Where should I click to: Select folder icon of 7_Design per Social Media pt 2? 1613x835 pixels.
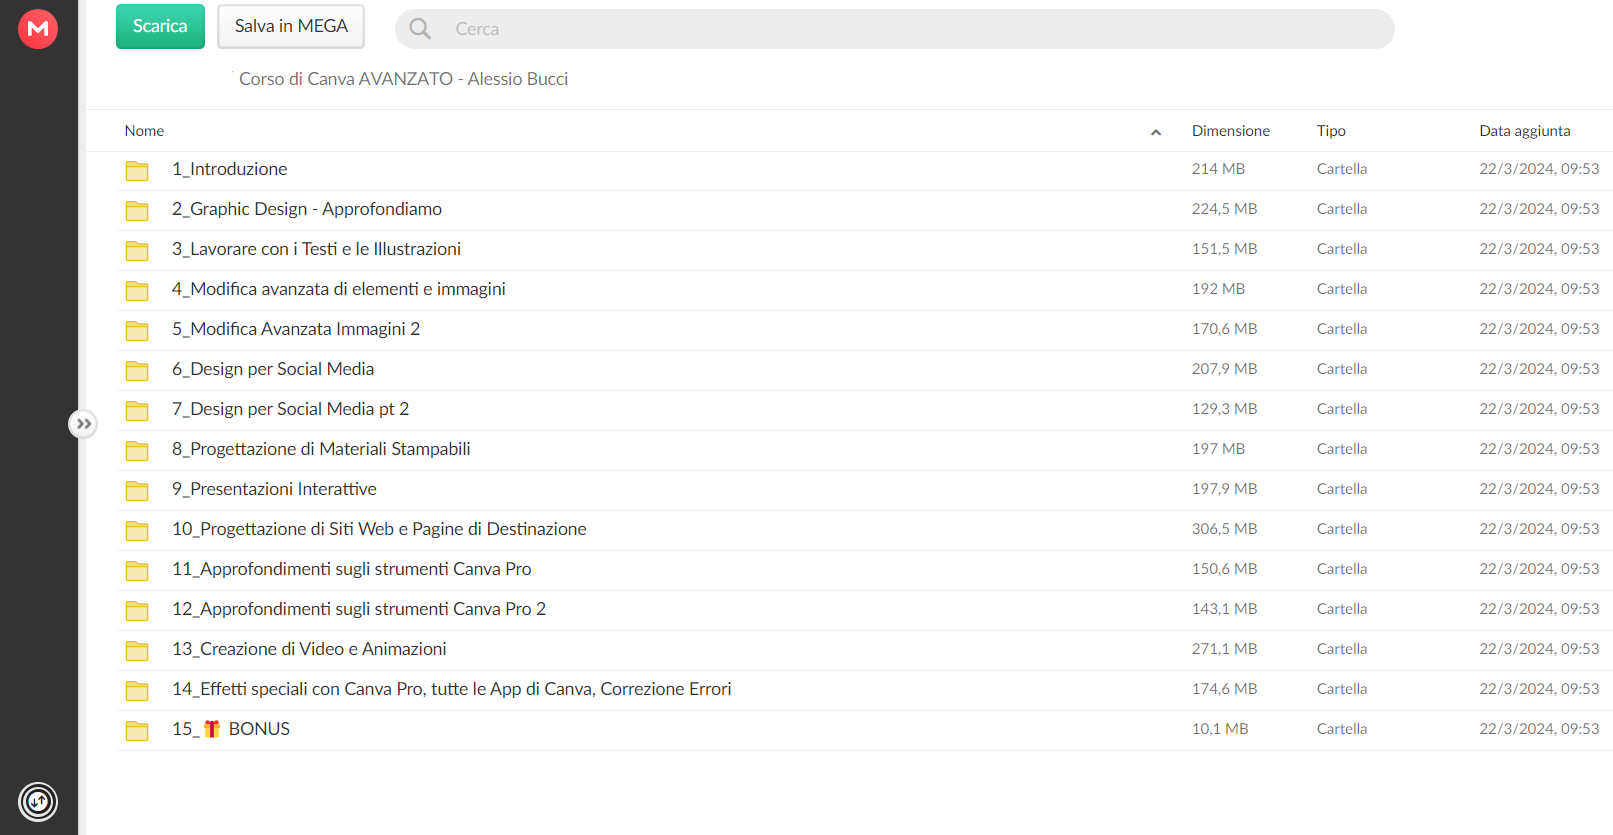point(137,411)
